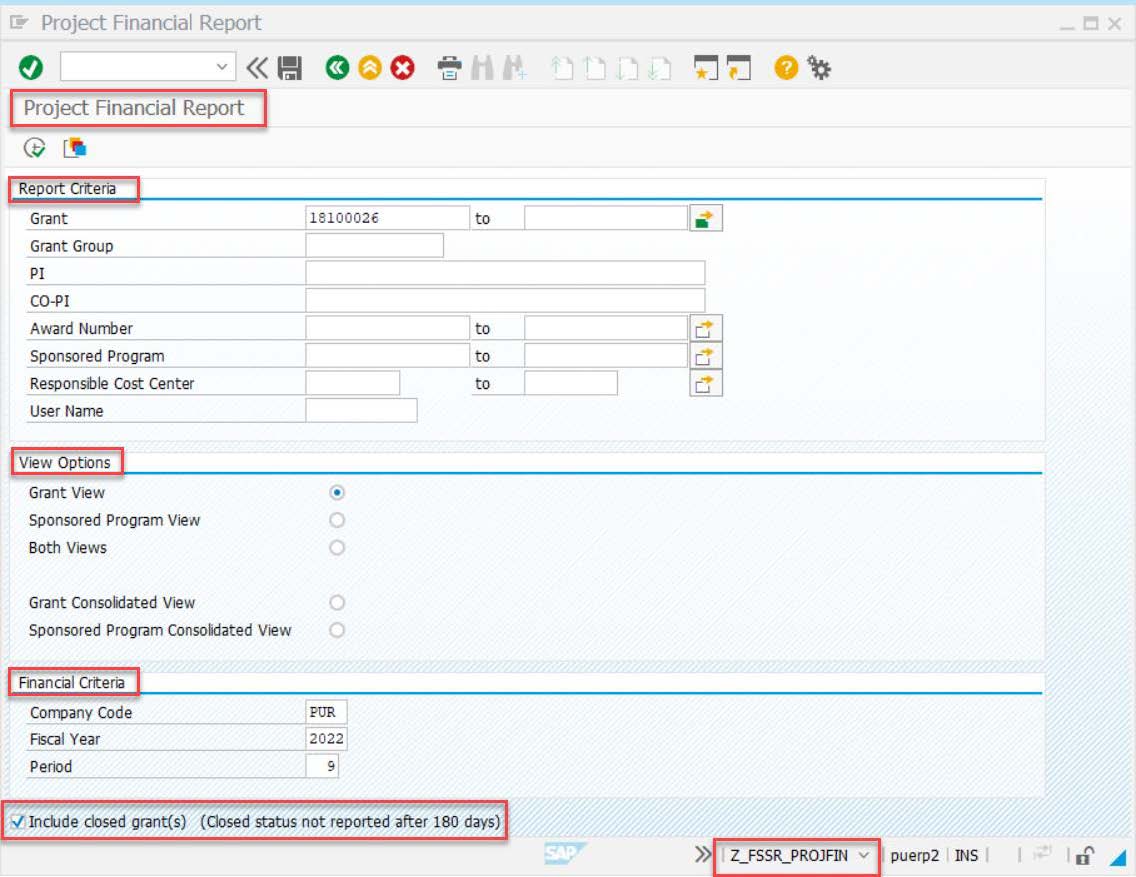Click the Find Next binoculars icon
This screenshot has height=877, width=1136.
tap(514, 68)
